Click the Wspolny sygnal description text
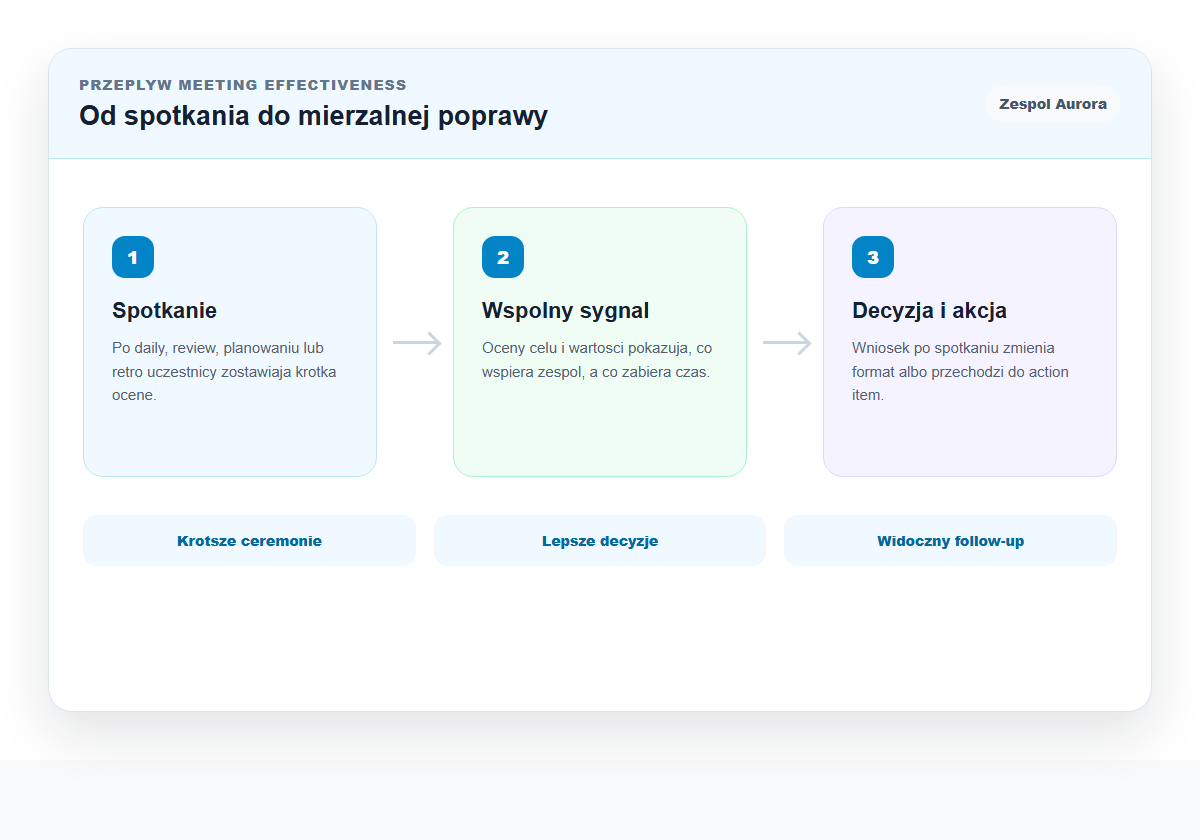The width and height of the screenshot is (1200, 840). point(597,360)
